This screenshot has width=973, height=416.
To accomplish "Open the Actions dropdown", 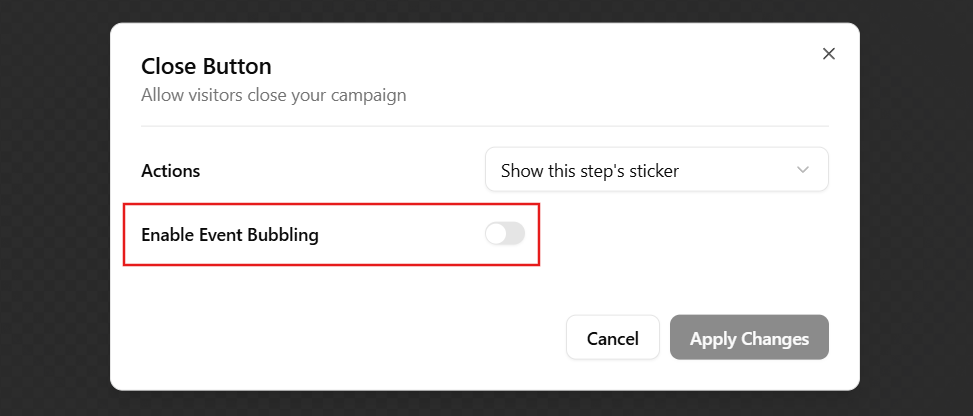I will pos(656,171).
